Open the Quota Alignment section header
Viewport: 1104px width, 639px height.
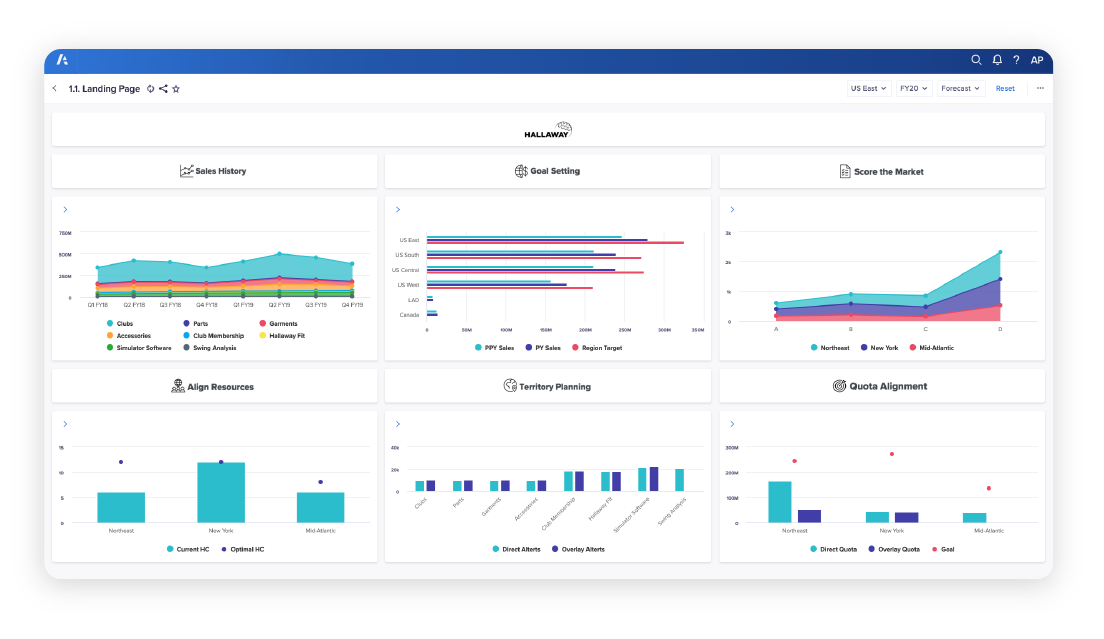click(x=882, y=386)
